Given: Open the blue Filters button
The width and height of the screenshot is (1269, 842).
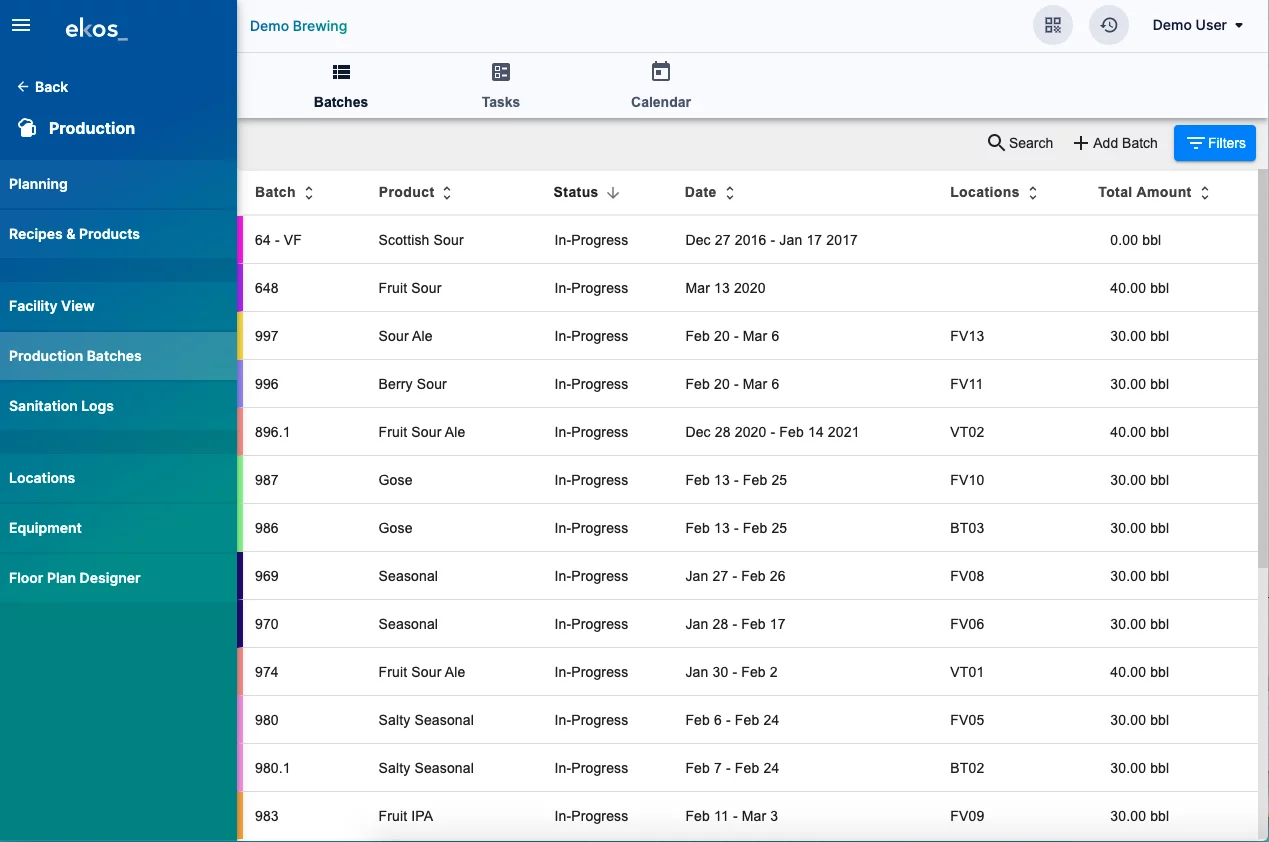Looking at the screenshot, I should (1215, 143).
